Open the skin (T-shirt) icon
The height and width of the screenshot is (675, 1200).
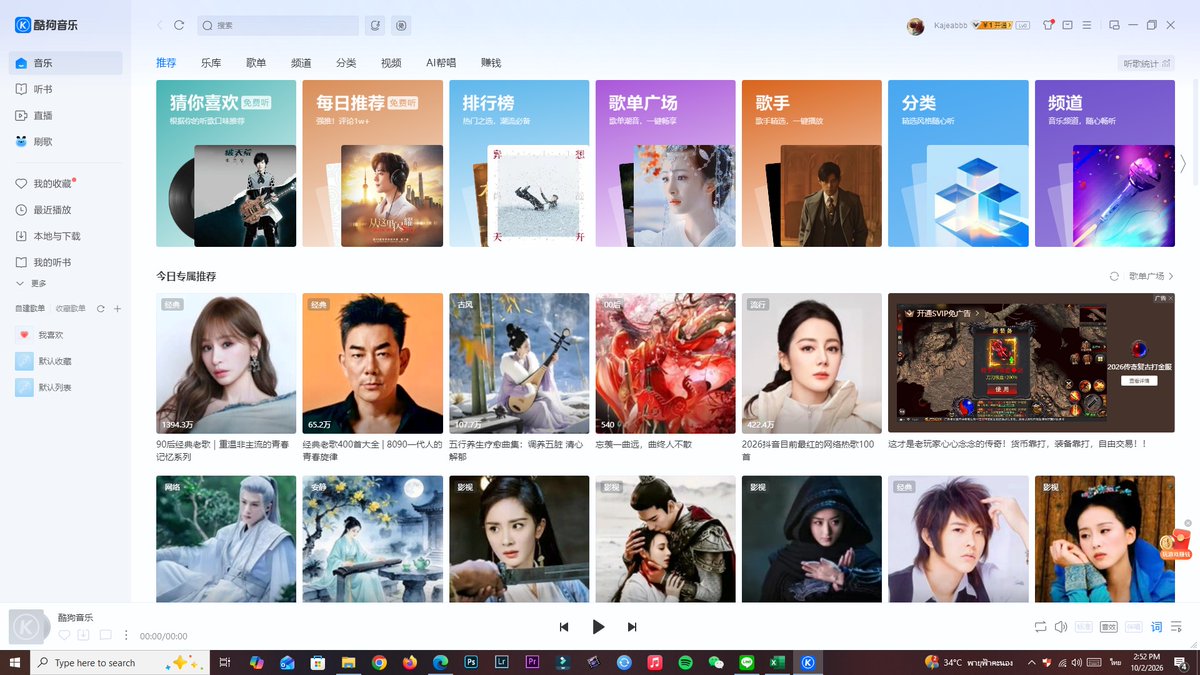tap(1048, 25)
